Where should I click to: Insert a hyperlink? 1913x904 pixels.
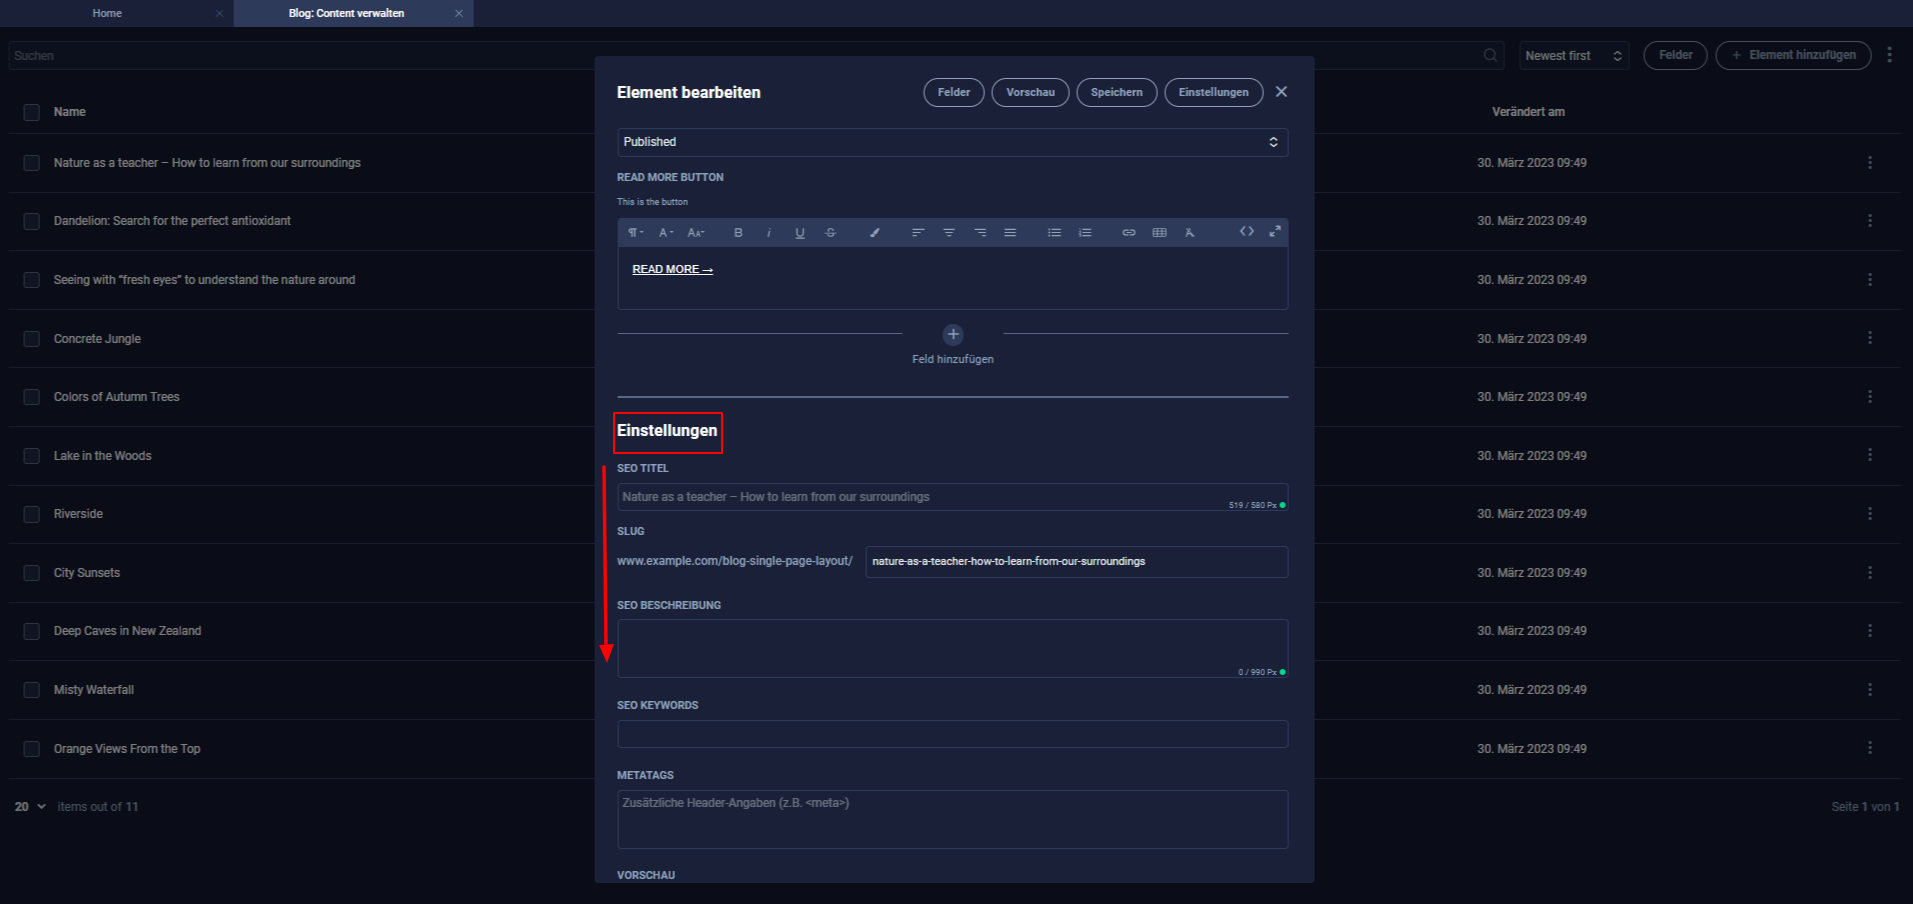coord(1129,233)
